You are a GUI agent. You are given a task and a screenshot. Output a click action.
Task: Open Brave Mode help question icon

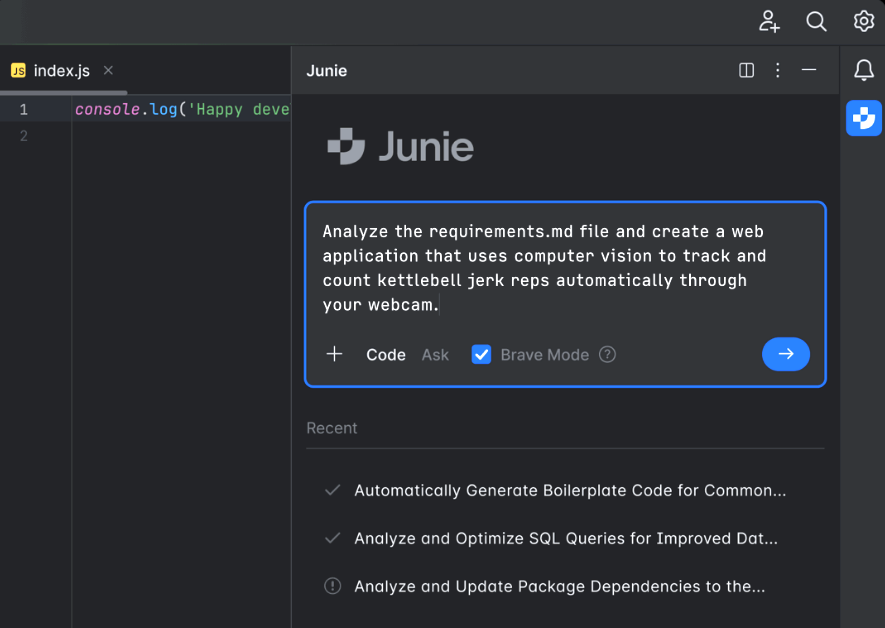point(607,354)
